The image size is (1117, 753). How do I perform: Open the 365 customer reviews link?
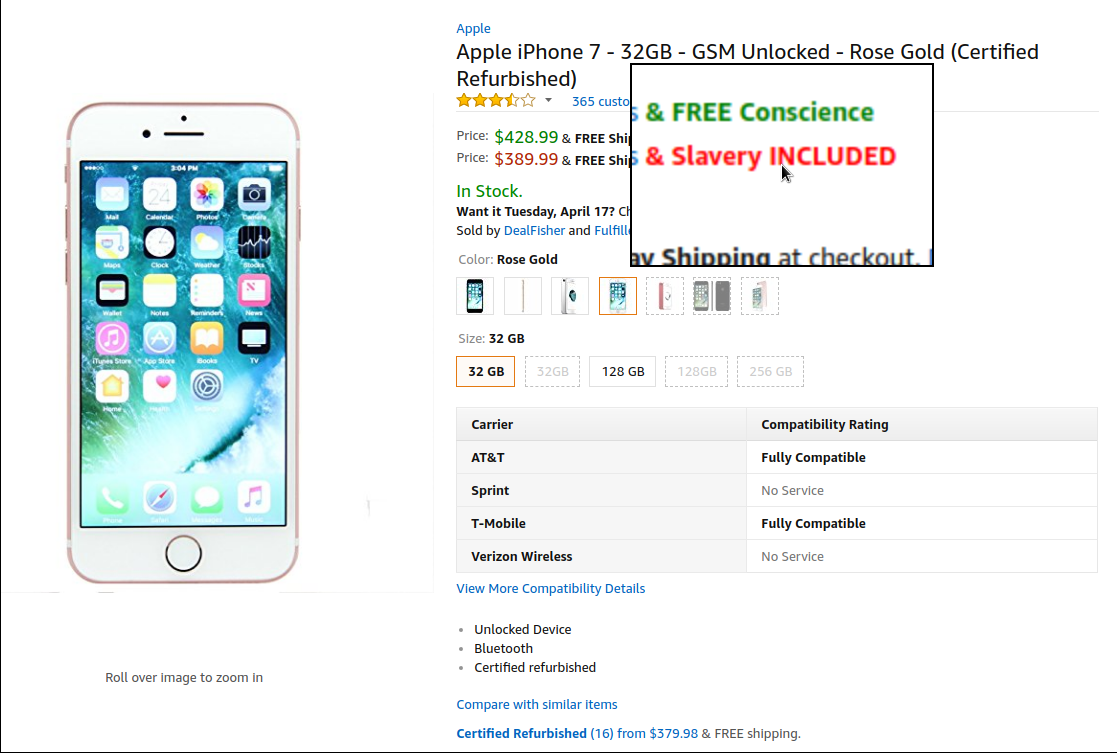pyautogui.click(x=601, y=101)
